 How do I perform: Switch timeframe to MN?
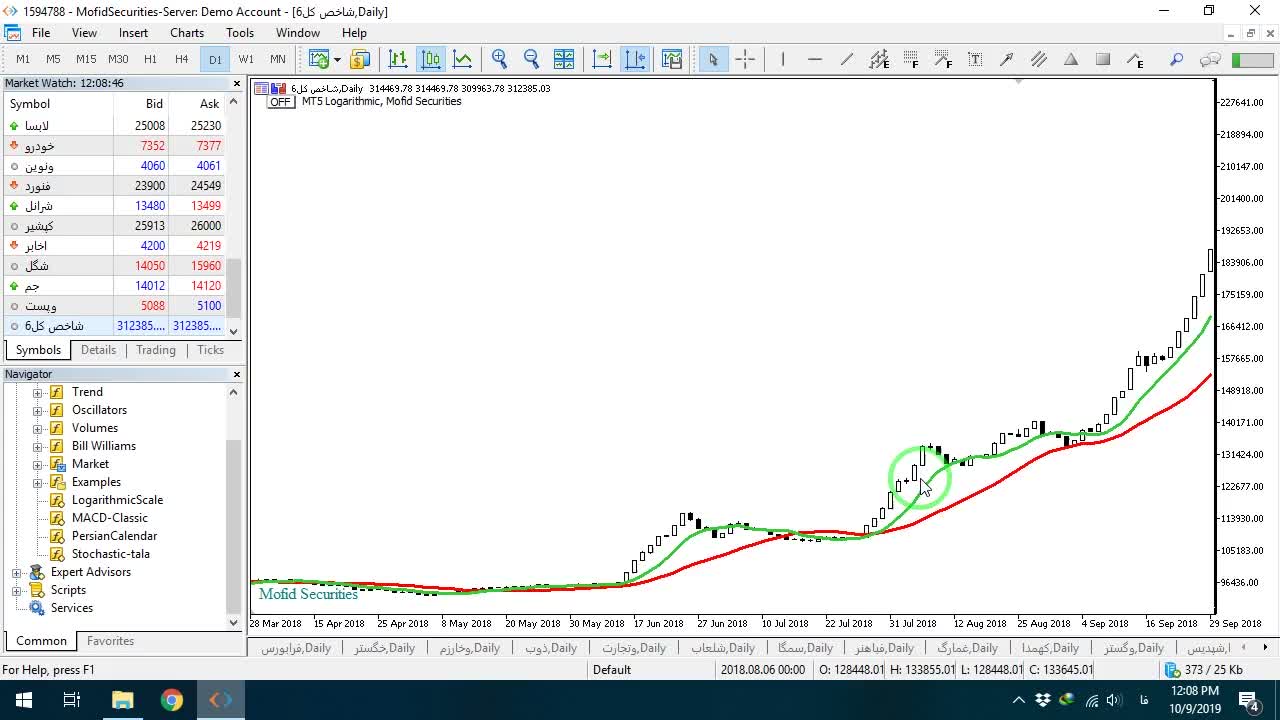pos(277,59)
